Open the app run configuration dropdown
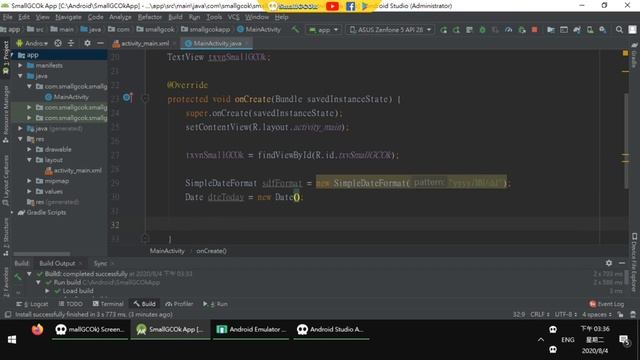 click(324, 30)
